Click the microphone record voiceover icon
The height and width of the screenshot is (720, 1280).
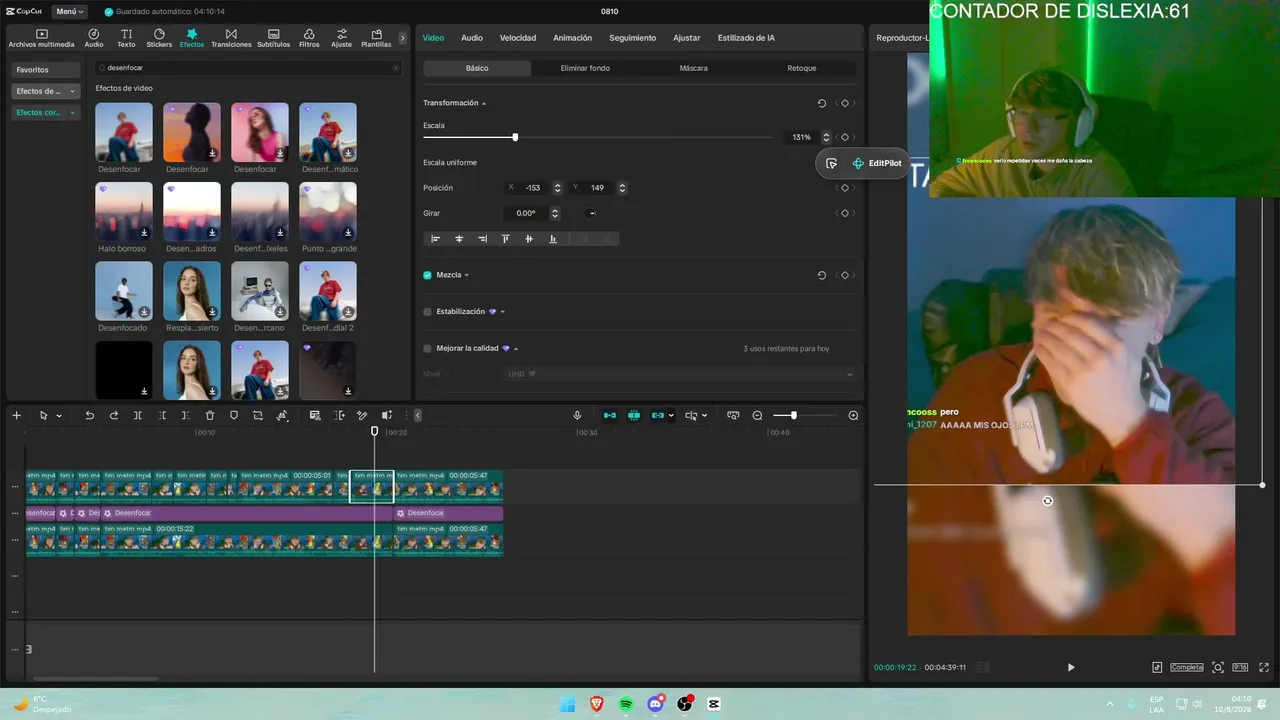click(577, 415)
